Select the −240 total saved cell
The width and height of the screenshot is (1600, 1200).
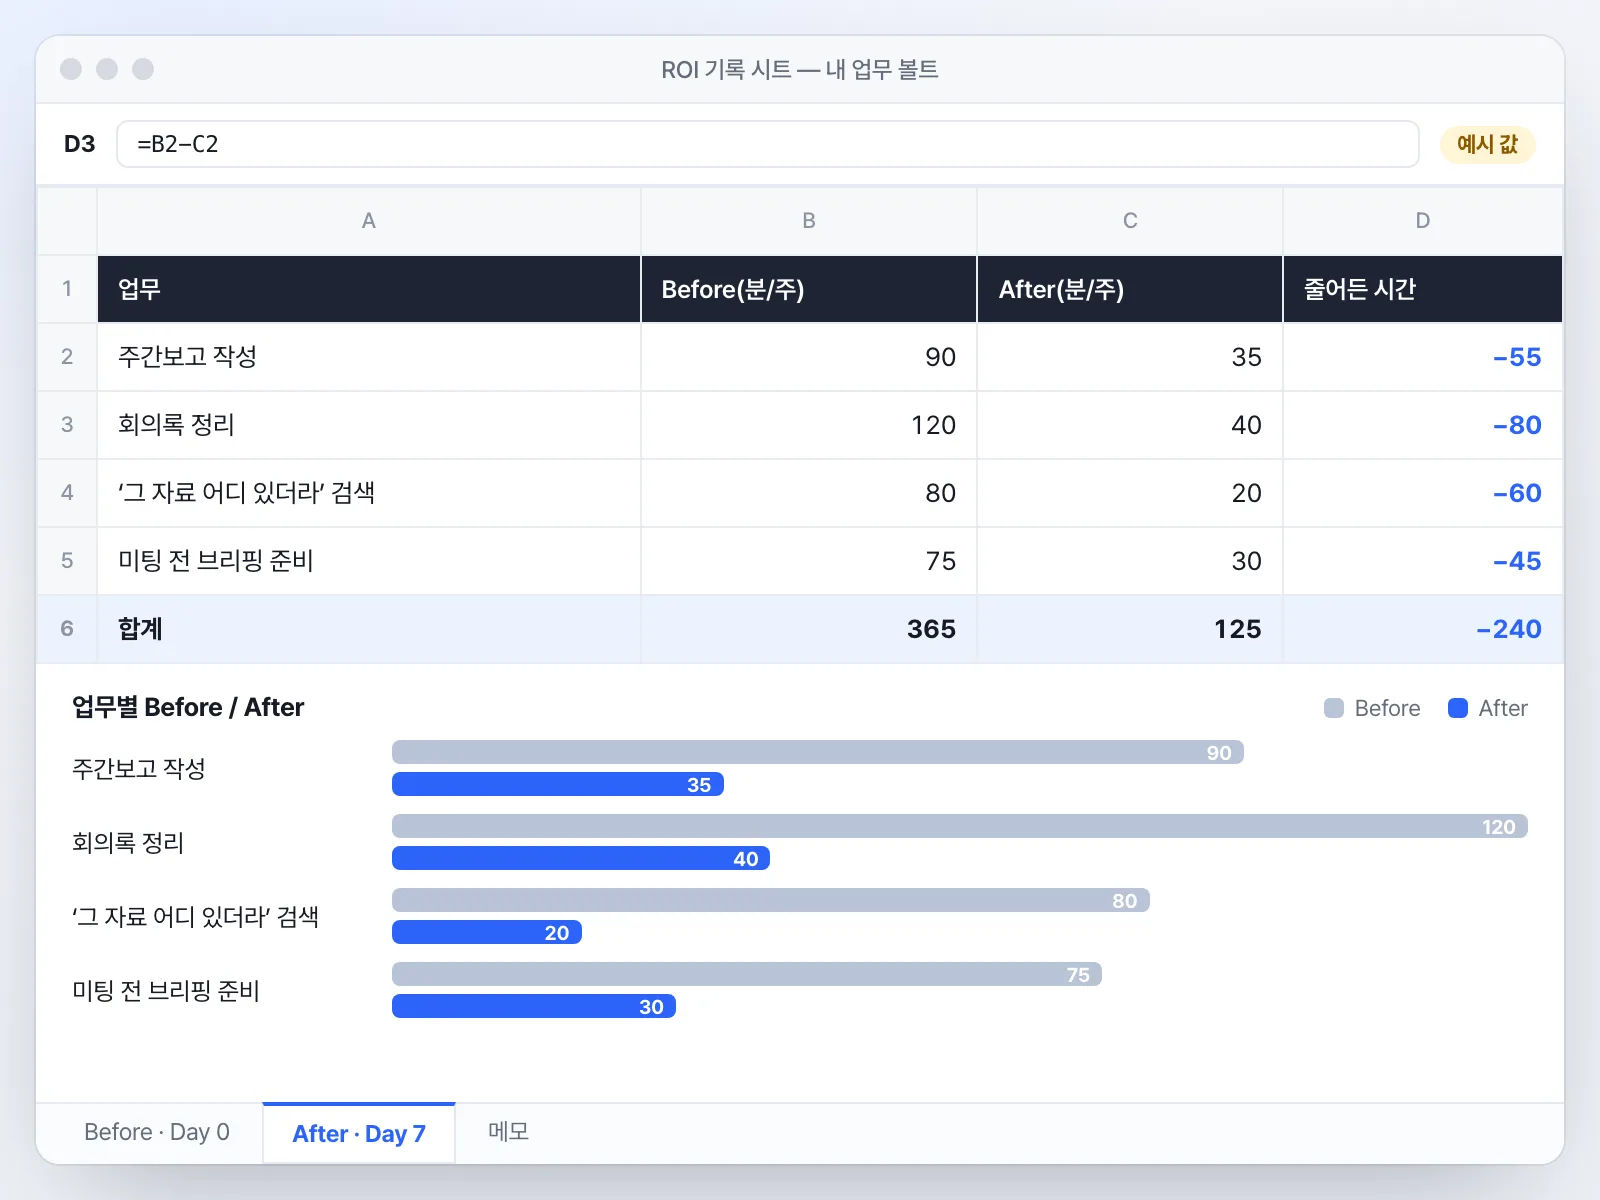tap(1423, 629)
